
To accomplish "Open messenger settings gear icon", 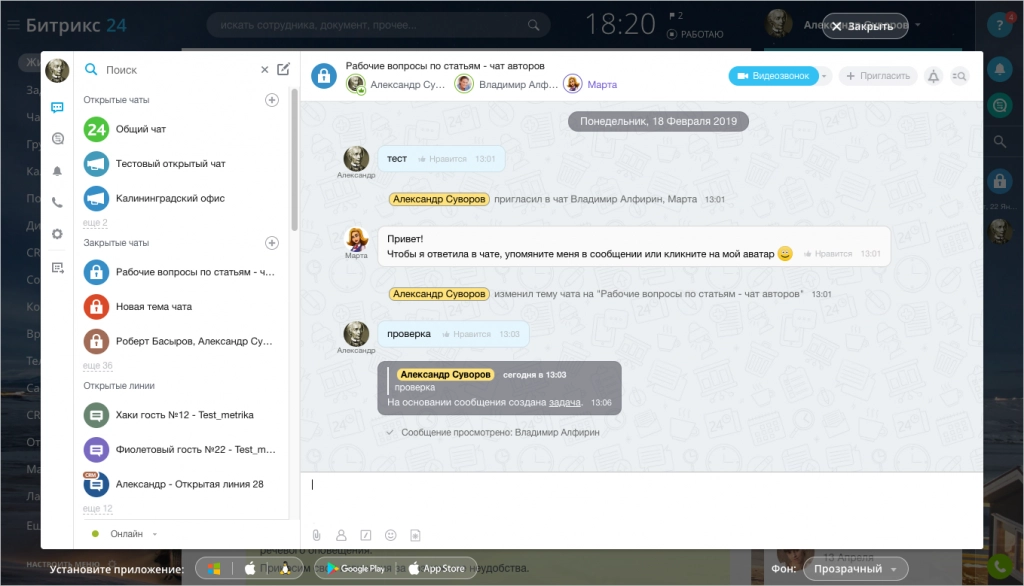I will click(x=57, y=234).
